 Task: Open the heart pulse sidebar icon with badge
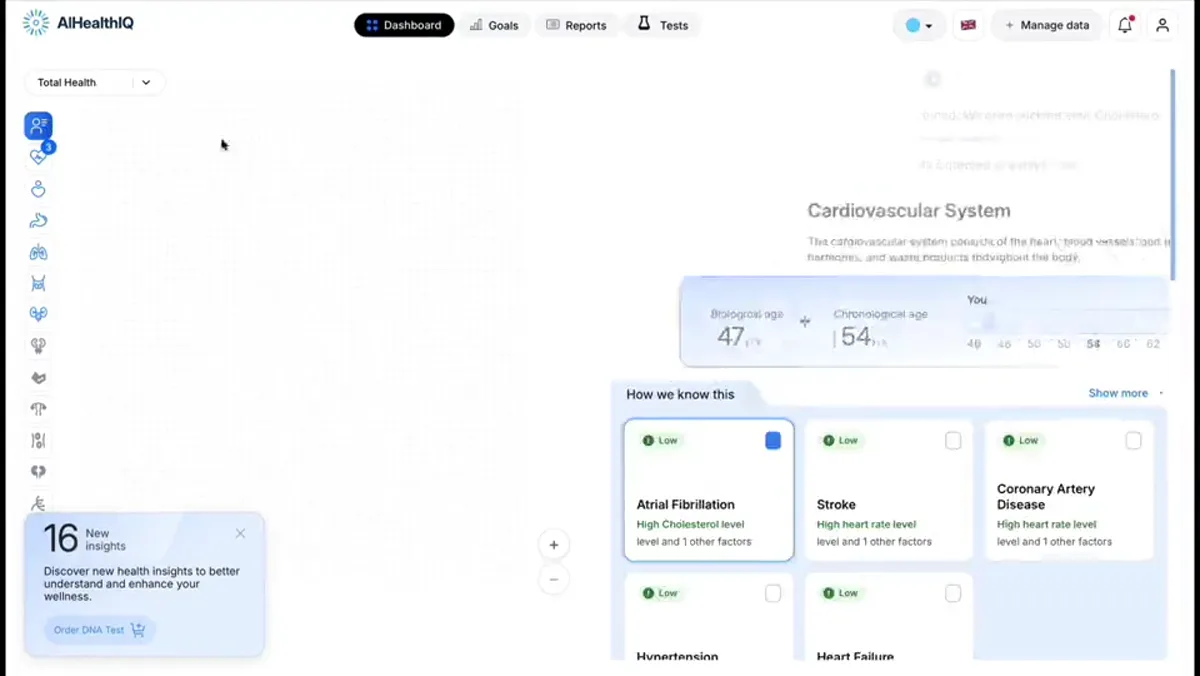38,156
